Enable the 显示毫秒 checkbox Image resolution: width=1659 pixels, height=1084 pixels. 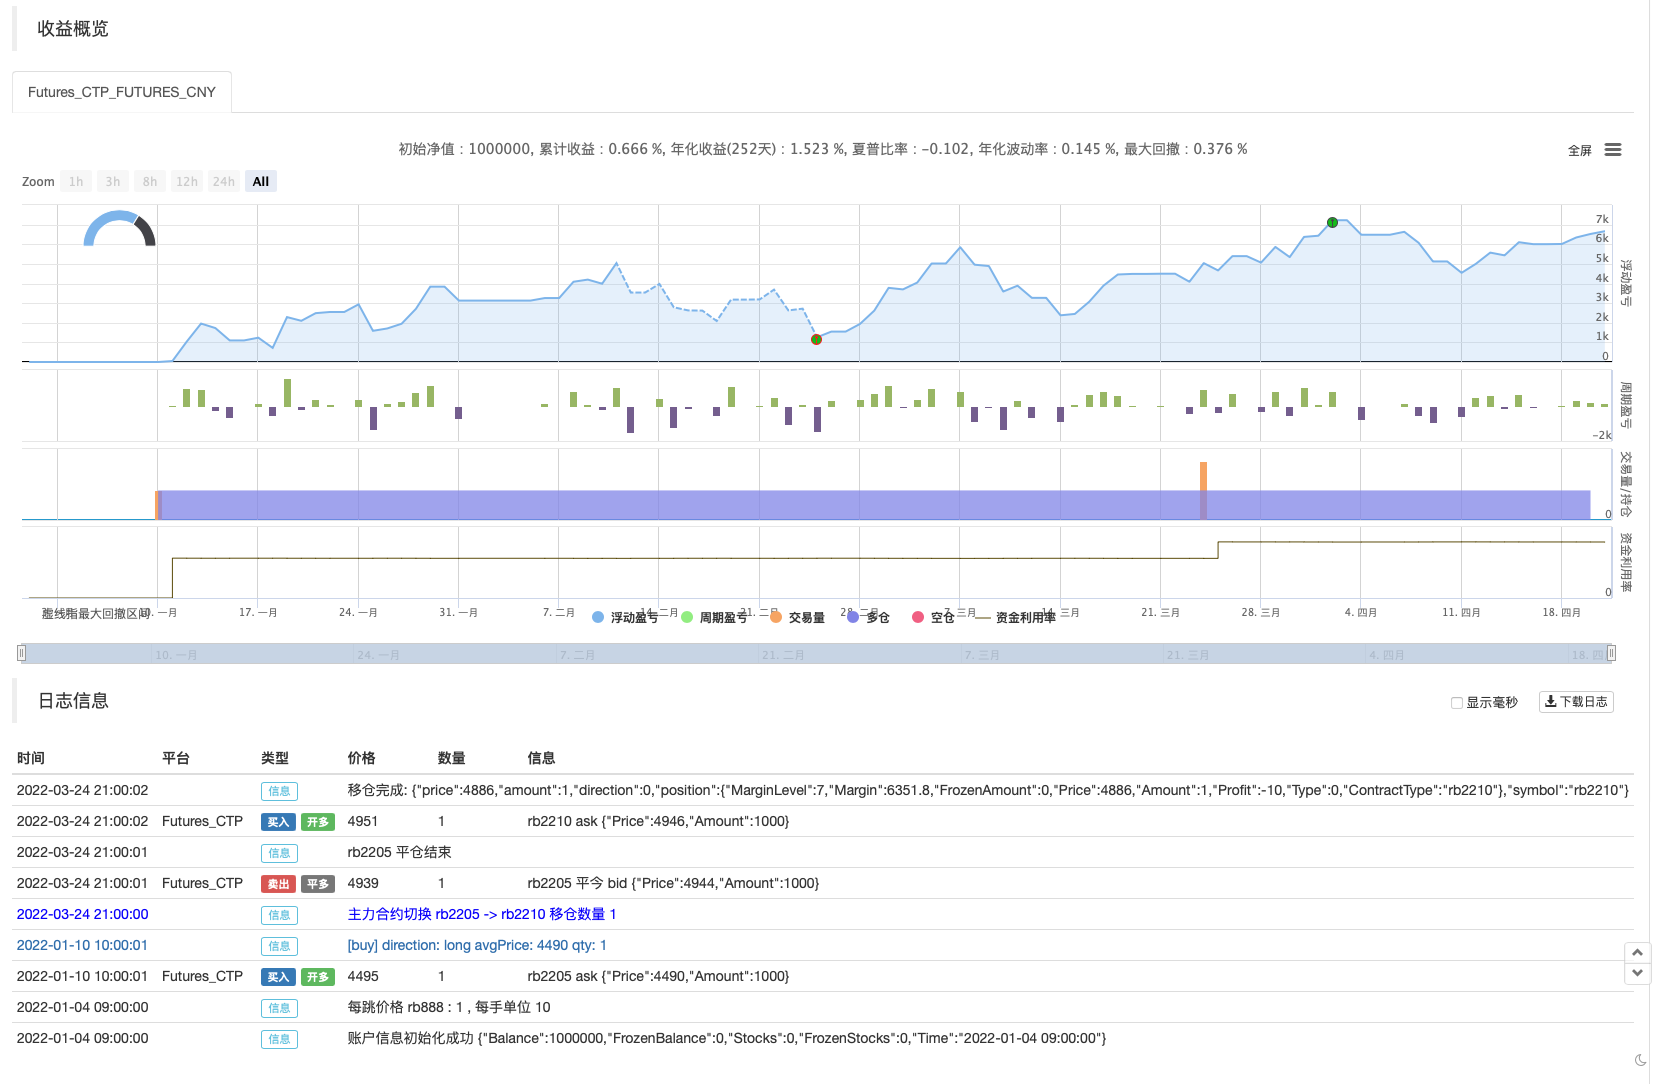[x=1457, y=703]
